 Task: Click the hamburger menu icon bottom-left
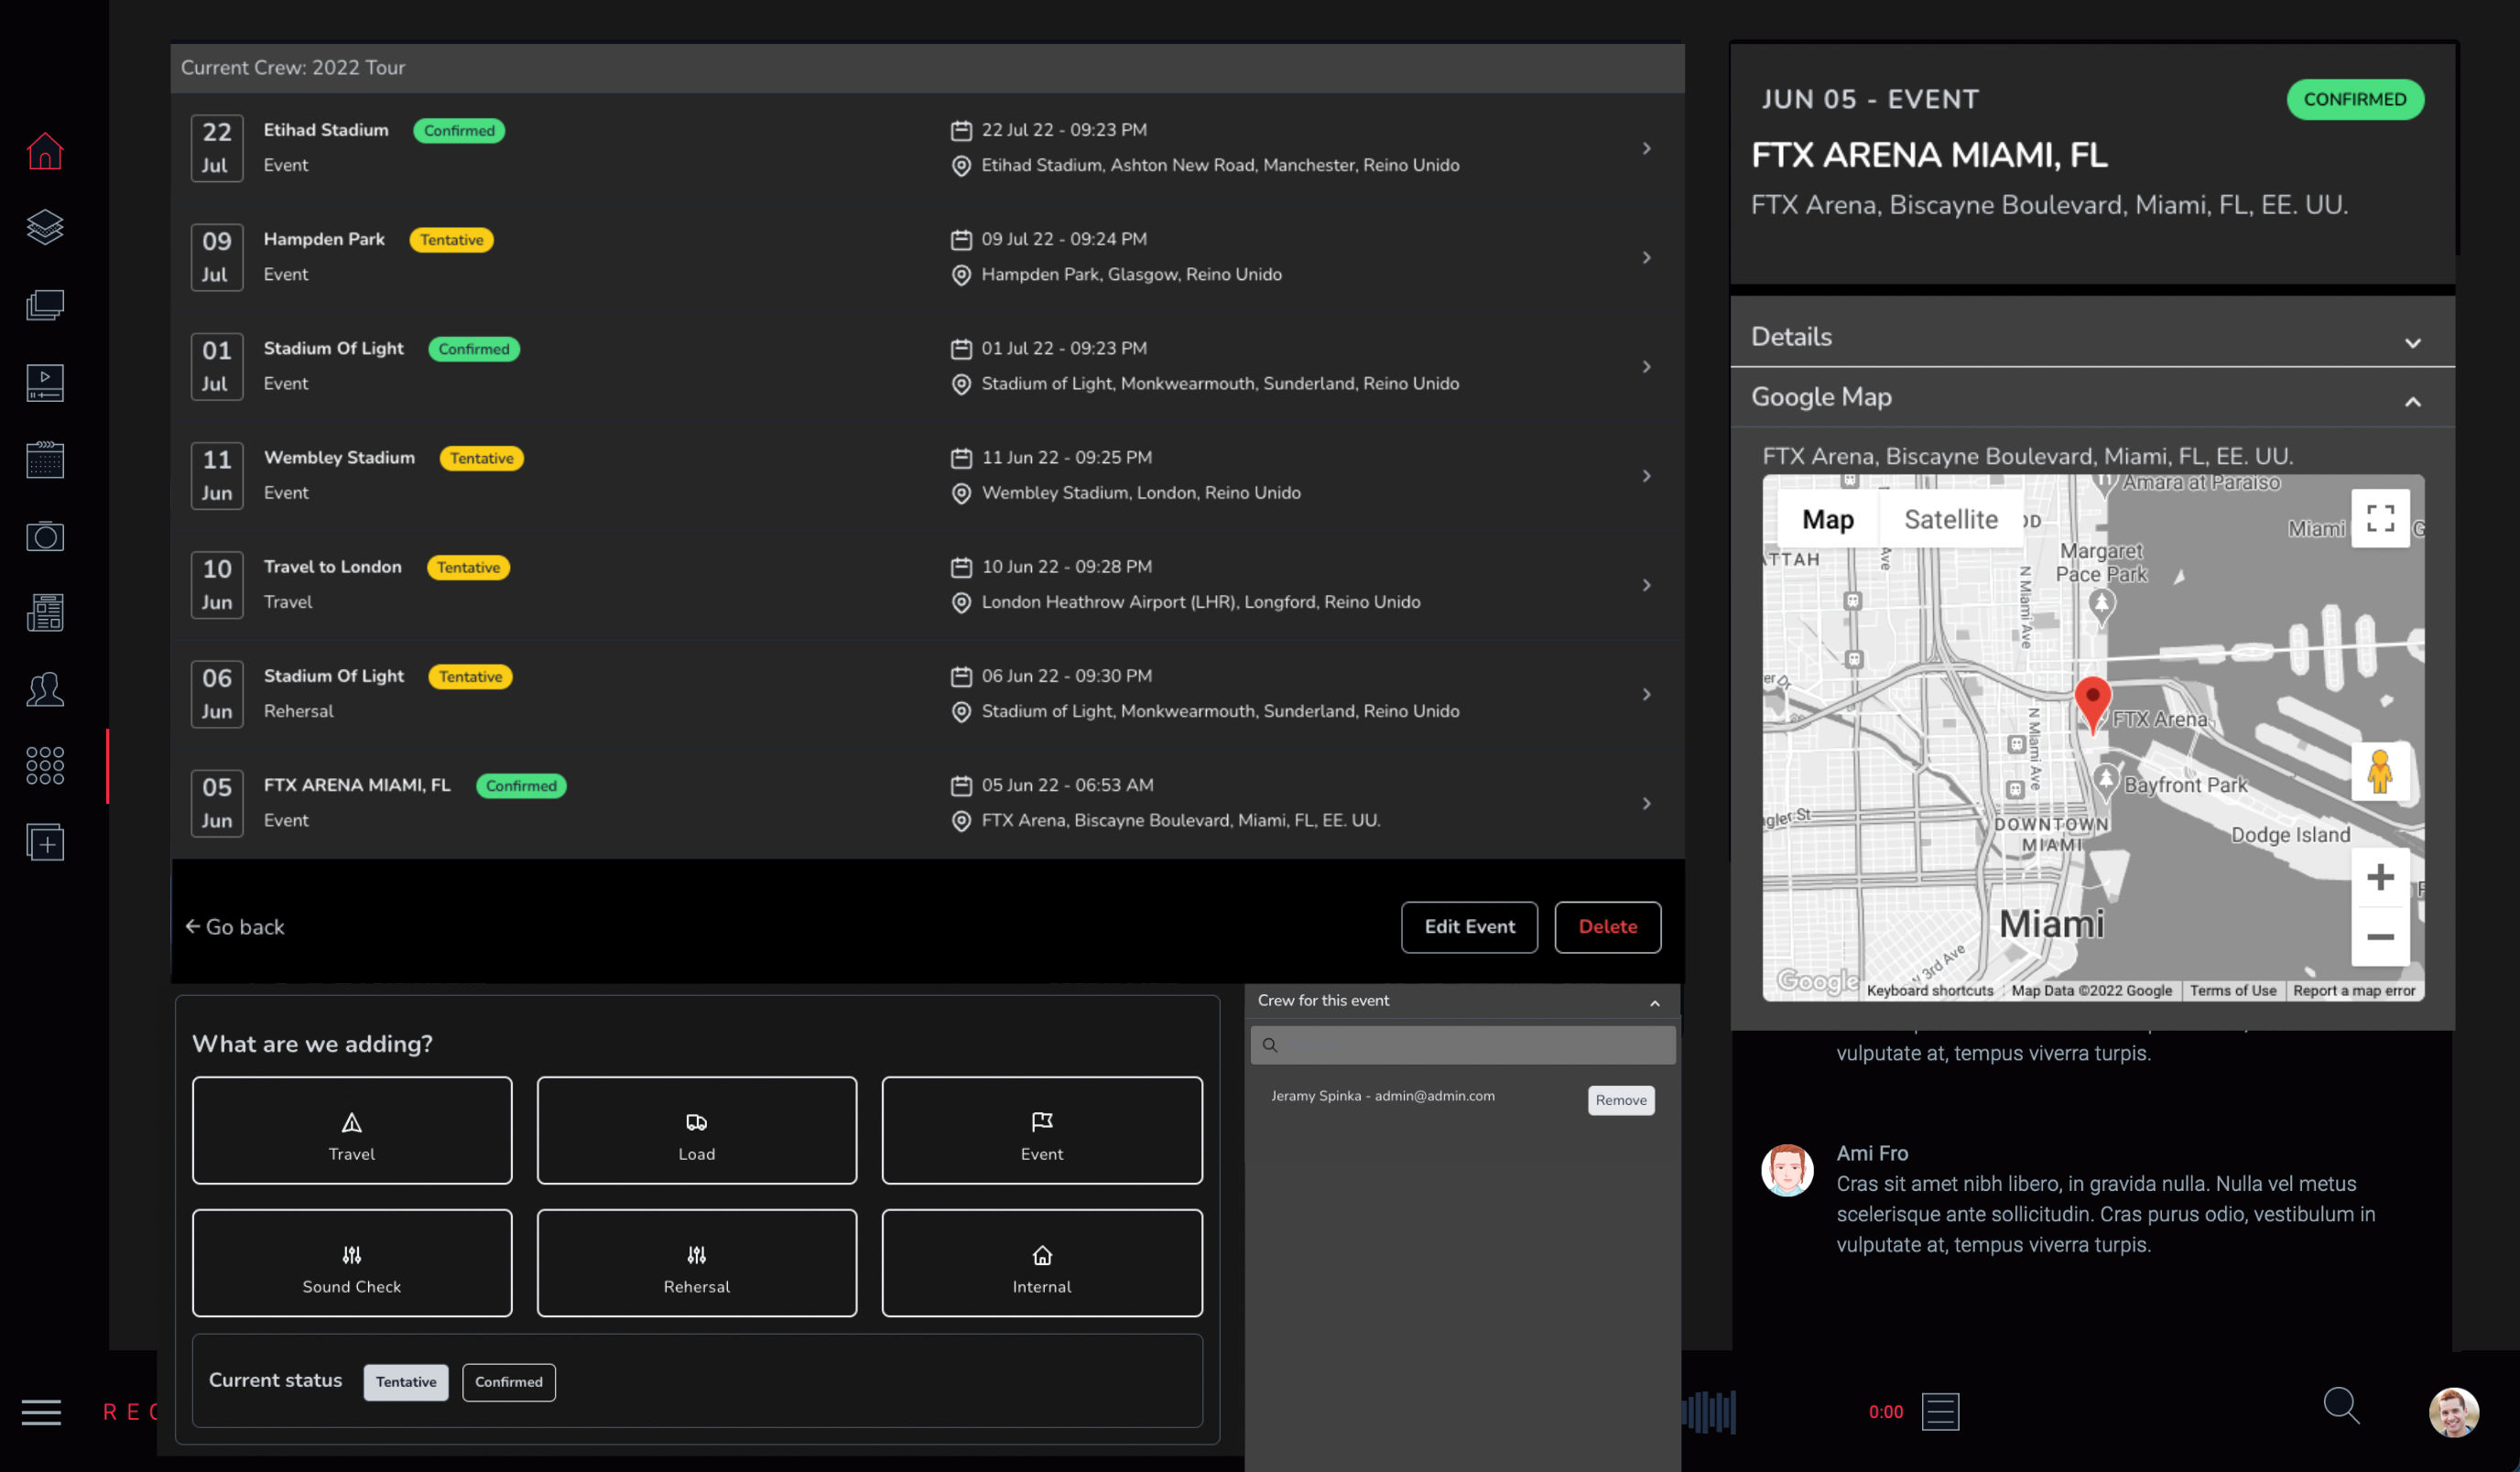[41, 1411]
